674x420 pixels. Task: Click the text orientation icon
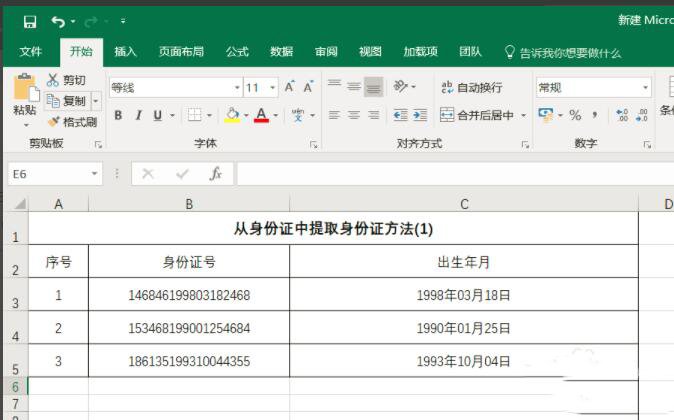point(401,86)
